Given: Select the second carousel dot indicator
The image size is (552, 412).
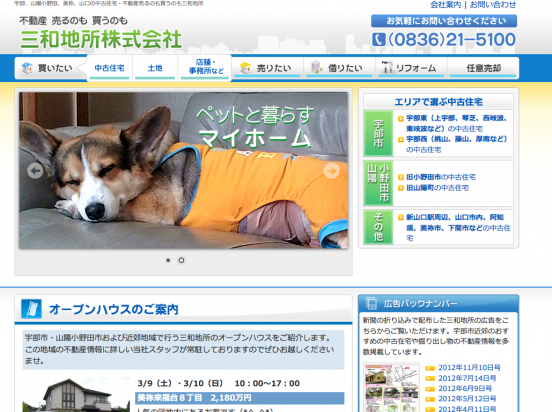Looking at the screenshot, I should click(x=181, y=260).
